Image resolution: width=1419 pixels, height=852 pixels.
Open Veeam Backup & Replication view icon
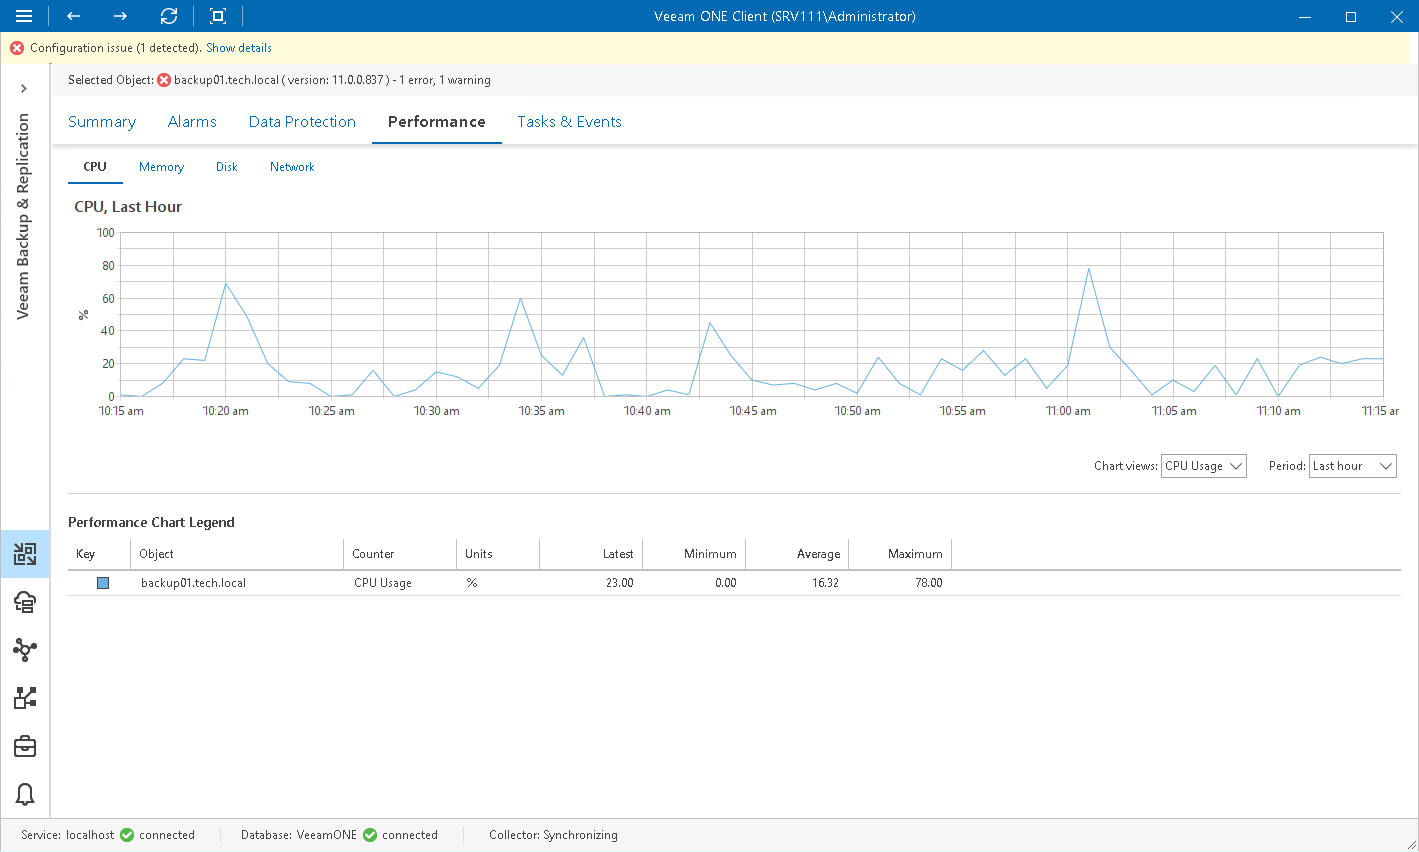(25, 554)
